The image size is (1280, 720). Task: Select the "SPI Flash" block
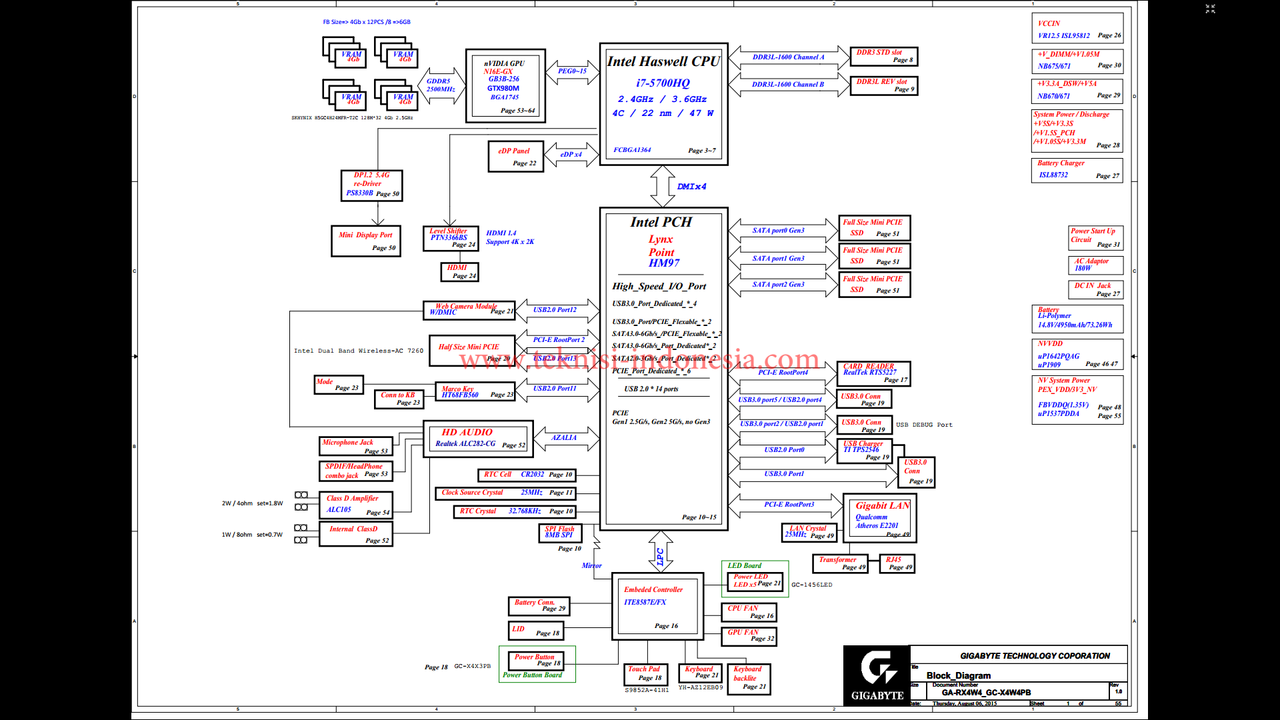pyautogui.click(x=559, y=532)
